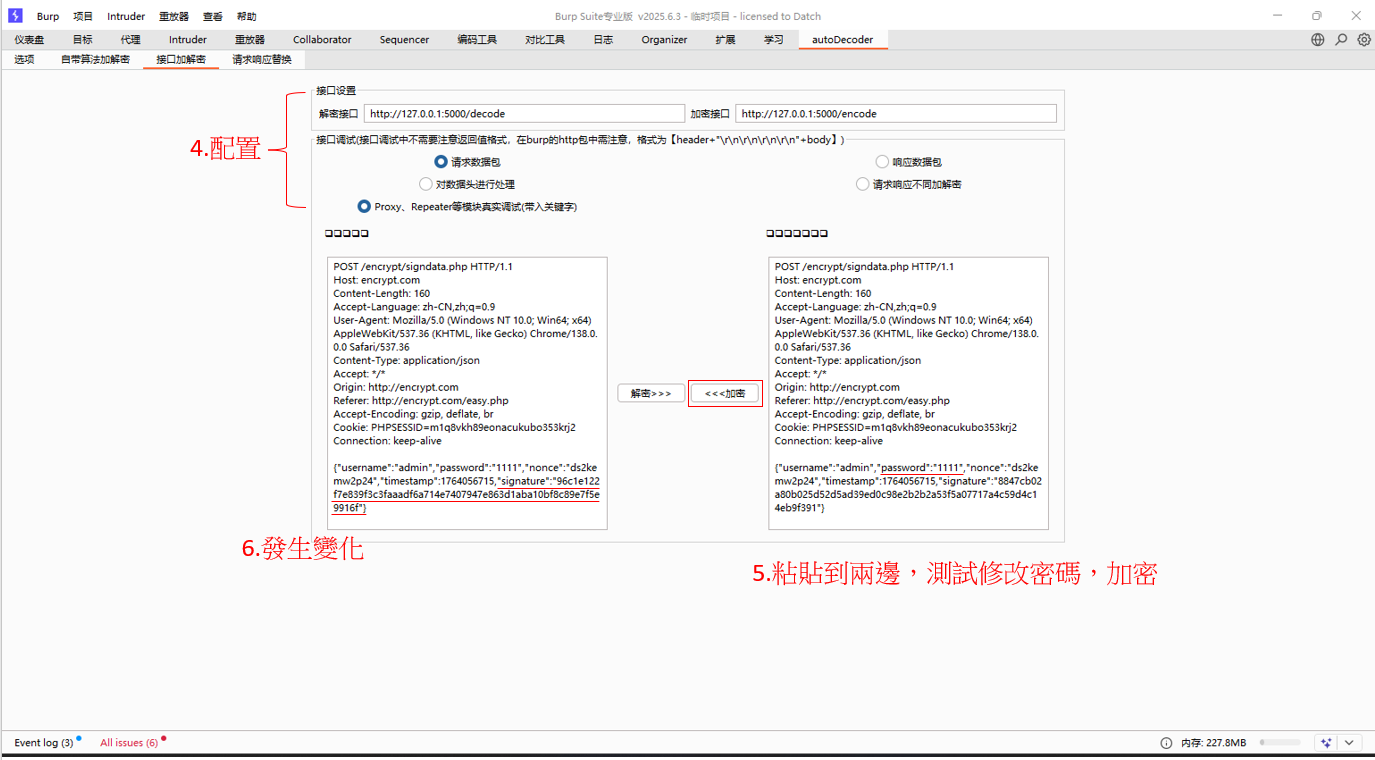Open the 项目 menu
This screenshot has height=760, width=1375.
pos(83,17)
